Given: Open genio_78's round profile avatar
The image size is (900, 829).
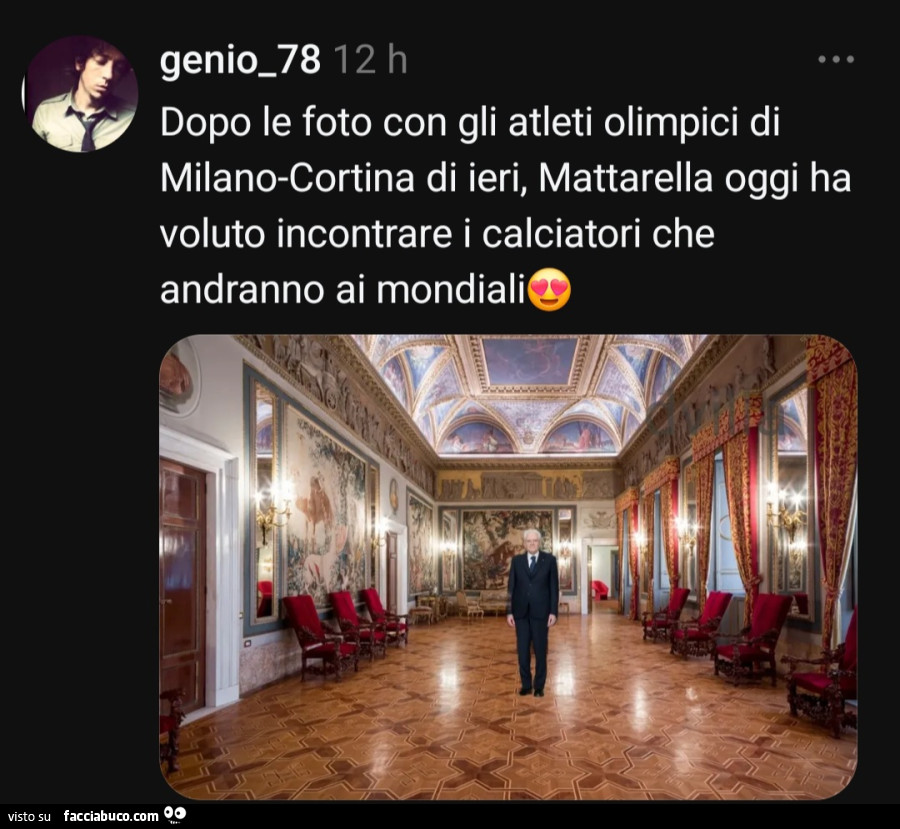Looking at the screenshot, I should [x=81, y=94].
